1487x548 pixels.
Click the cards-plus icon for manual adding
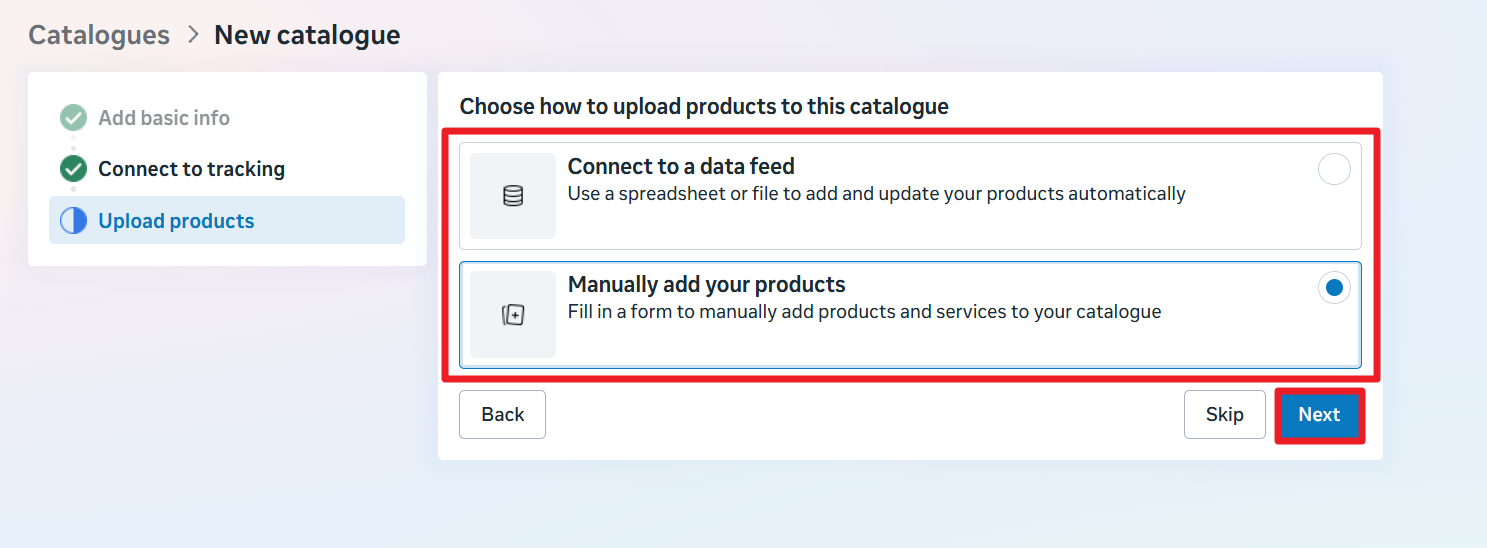point(513,315)
